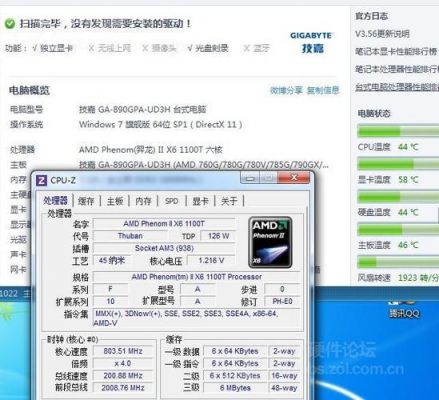Click the 名字 field AMD Phenom II X6 1100T
Image resolution: width=439 pixels, height=400 pixels.
point(164,223)
